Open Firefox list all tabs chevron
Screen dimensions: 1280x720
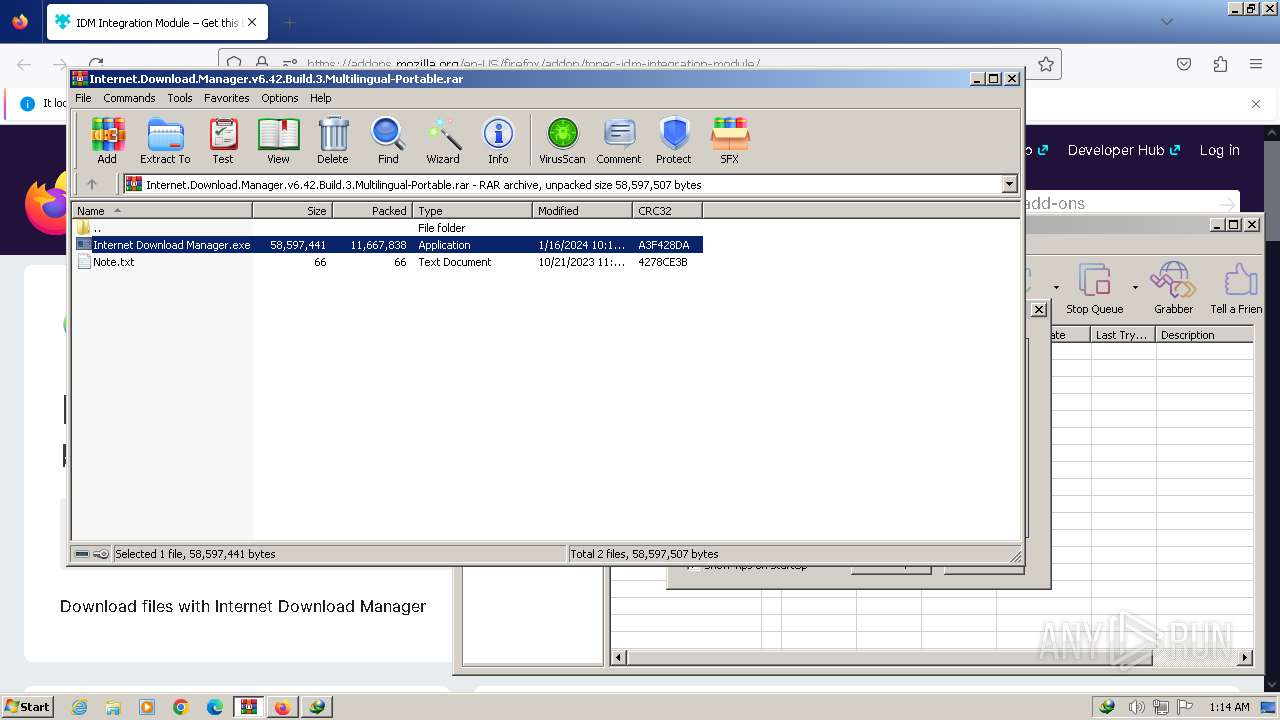(x=1167, y=22)
